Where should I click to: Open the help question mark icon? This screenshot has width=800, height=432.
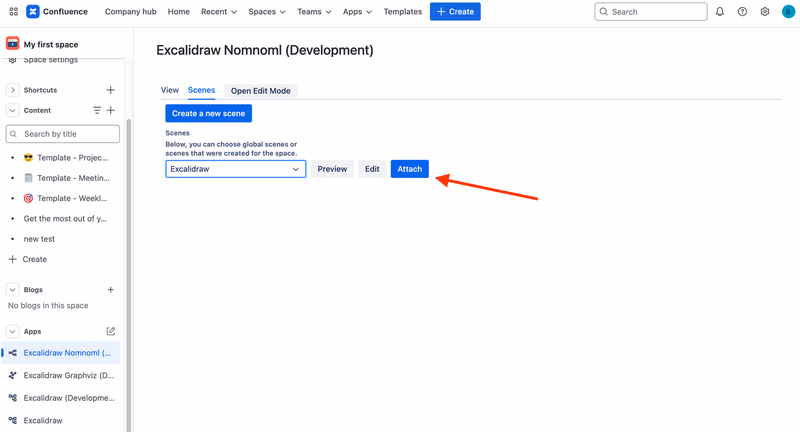coord(742,12)
